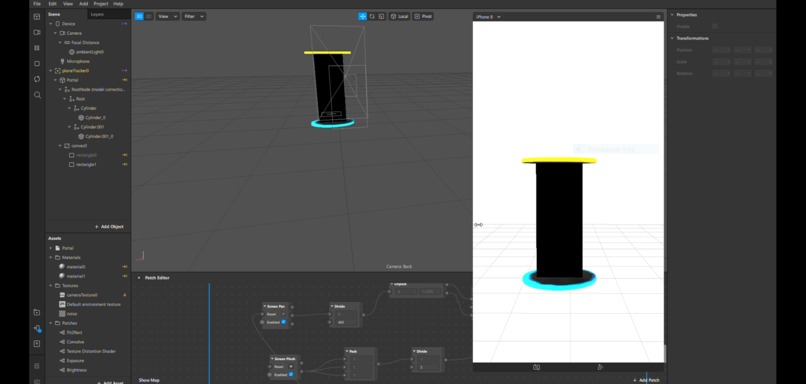Open the File menu
806x384 pixels.
tap(37, 4)
